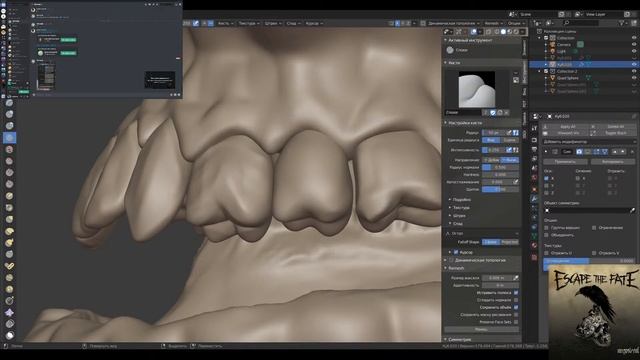Toggle the Preserve Face Sets checkbox
640x360 pixels.
pyautogui.click(x=516, y=322)
